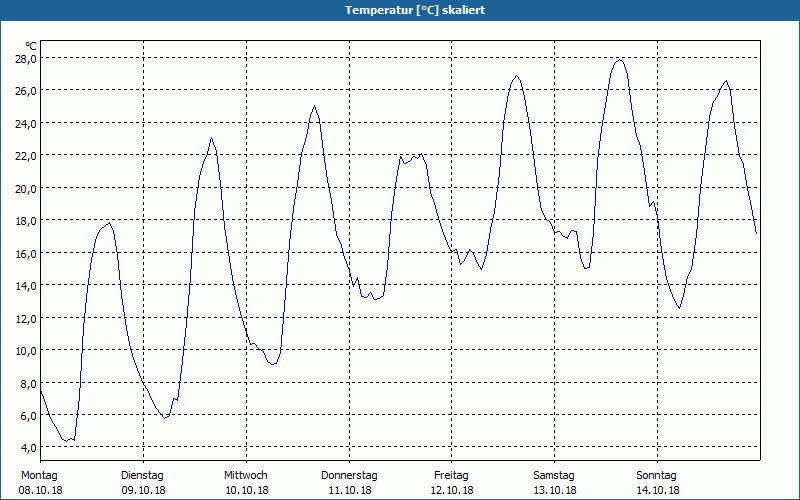Click the 09.10.18 date label
Screen dimensions: 800x500
tap(143, 490)
